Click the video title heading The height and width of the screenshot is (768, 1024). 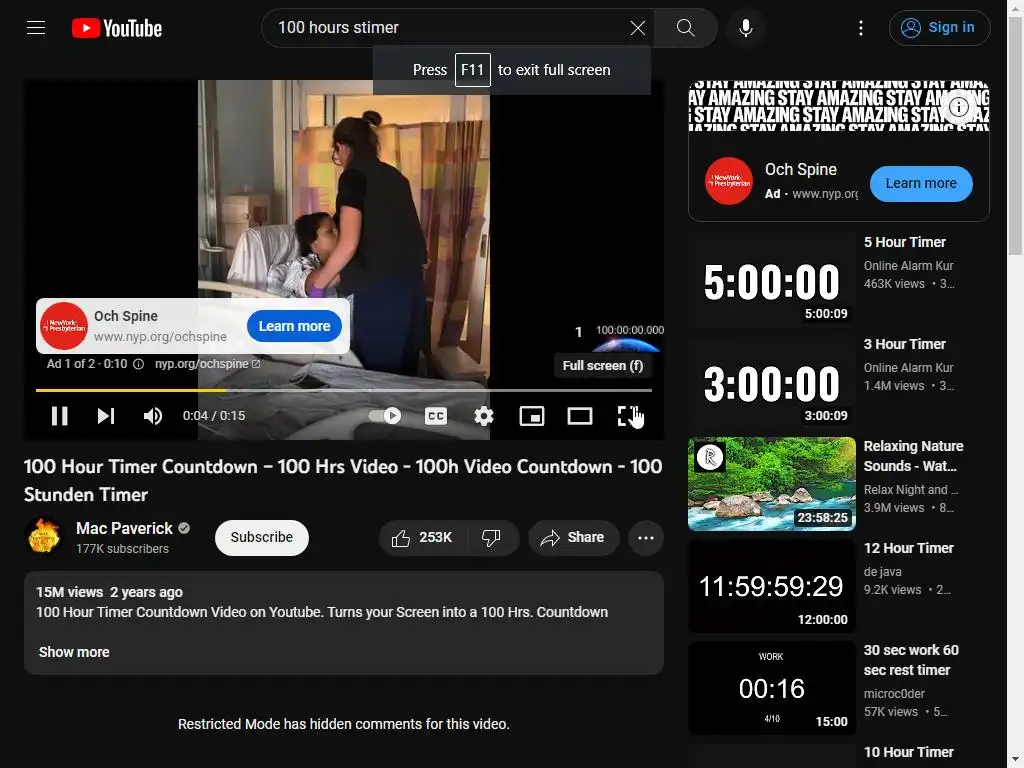click(x=343, y=480)
